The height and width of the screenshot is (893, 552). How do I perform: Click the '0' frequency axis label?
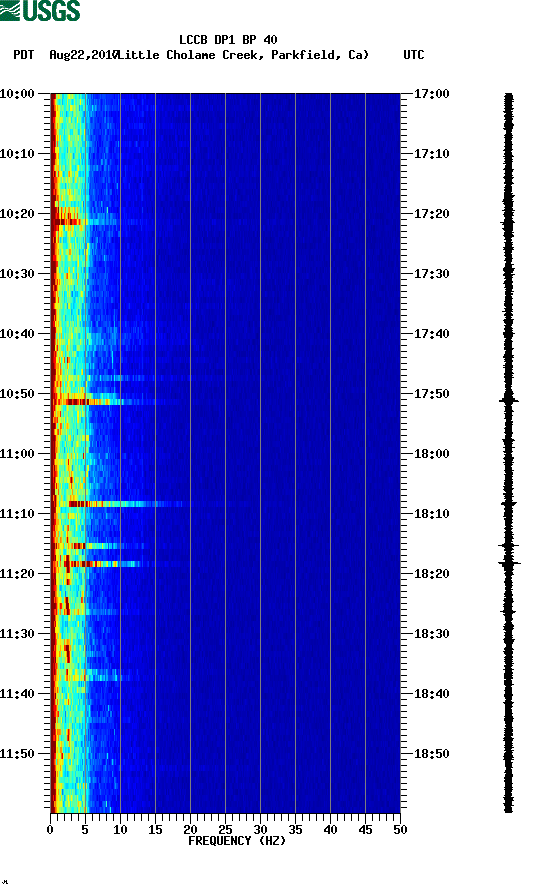click(x=50, y=830)
